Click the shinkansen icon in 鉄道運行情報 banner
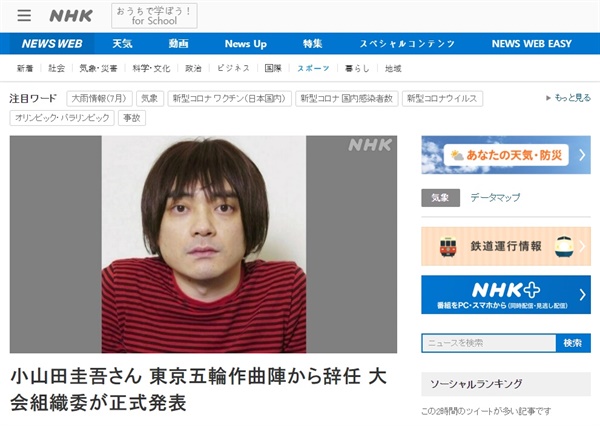The width and height of the screenshot is (600, 426). (564, 246)
